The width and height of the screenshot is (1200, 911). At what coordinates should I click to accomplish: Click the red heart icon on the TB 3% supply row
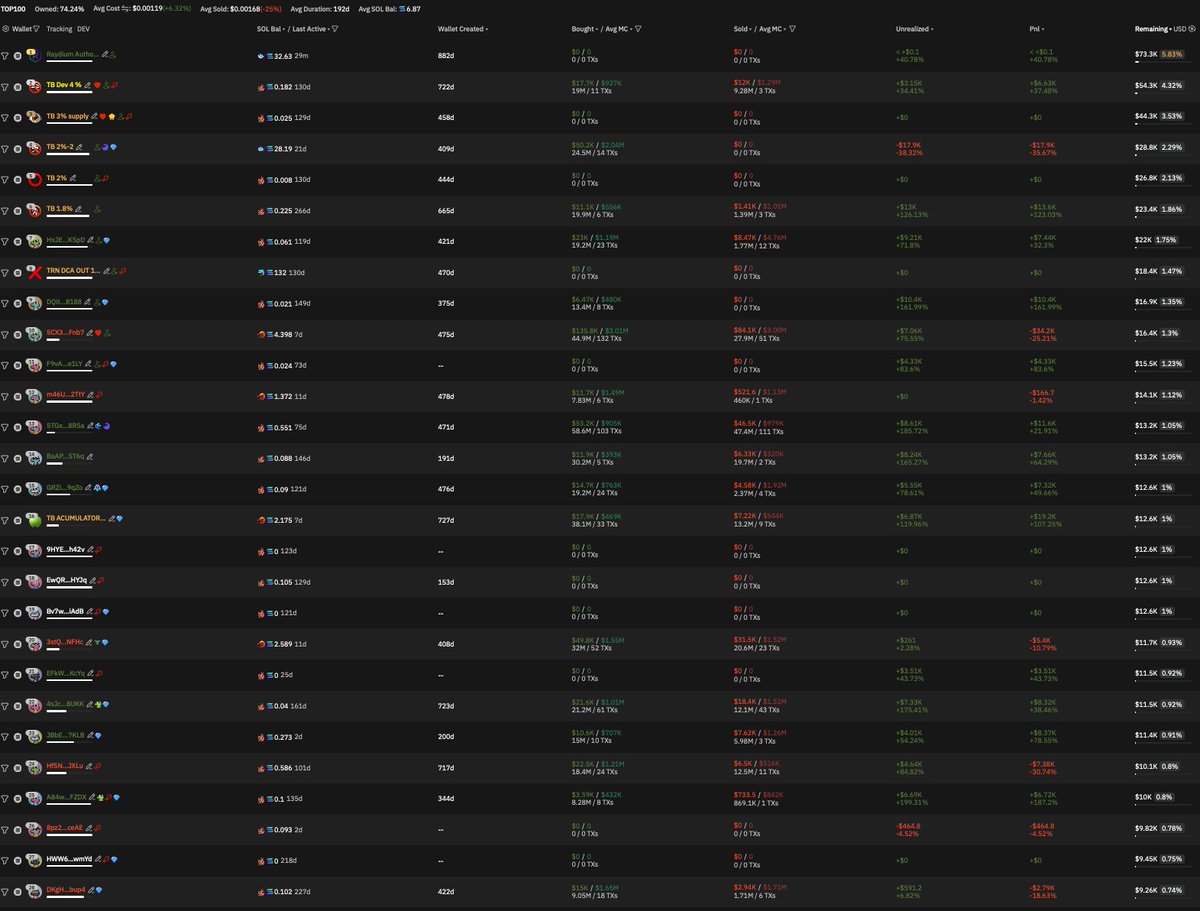[x=103, y=116]
